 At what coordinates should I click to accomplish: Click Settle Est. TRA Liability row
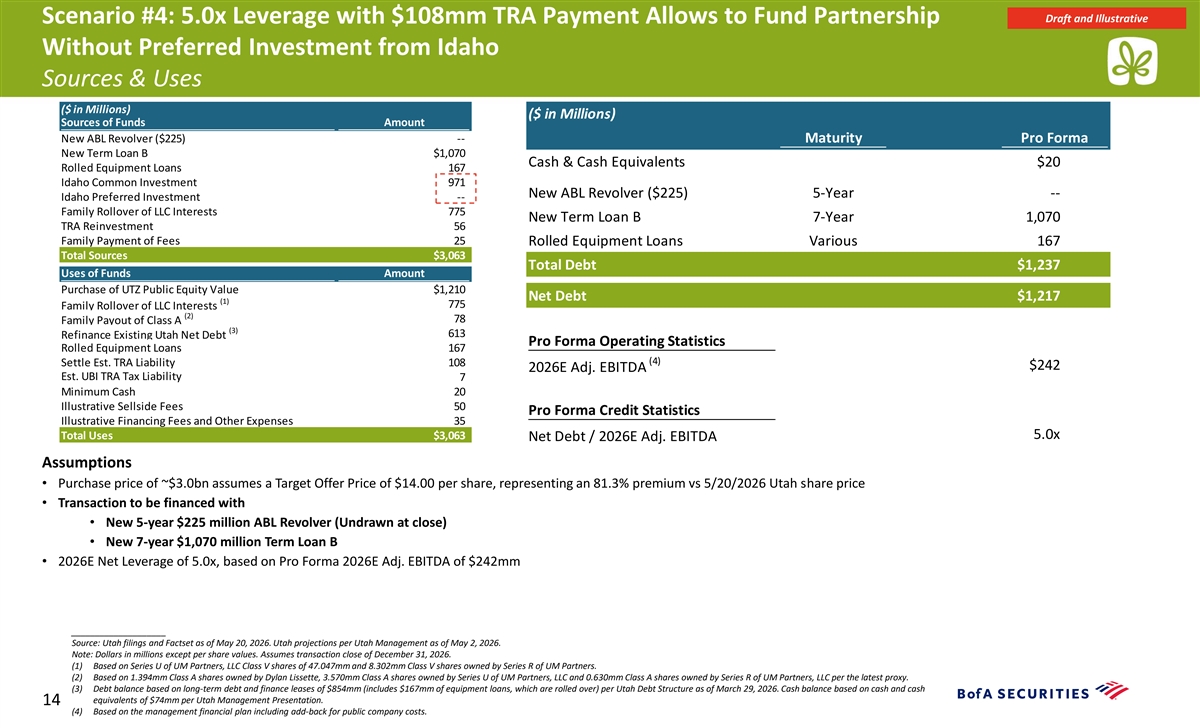coord(264,362)
